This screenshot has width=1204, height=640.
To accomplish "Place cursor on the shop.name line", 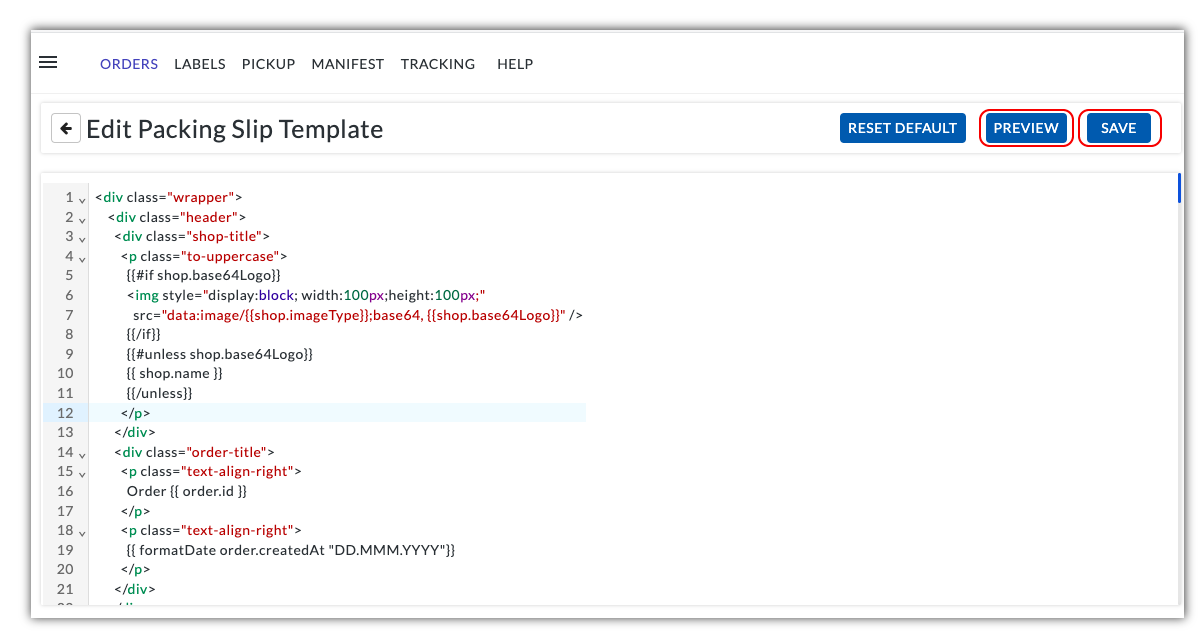I will pos(181,374).
